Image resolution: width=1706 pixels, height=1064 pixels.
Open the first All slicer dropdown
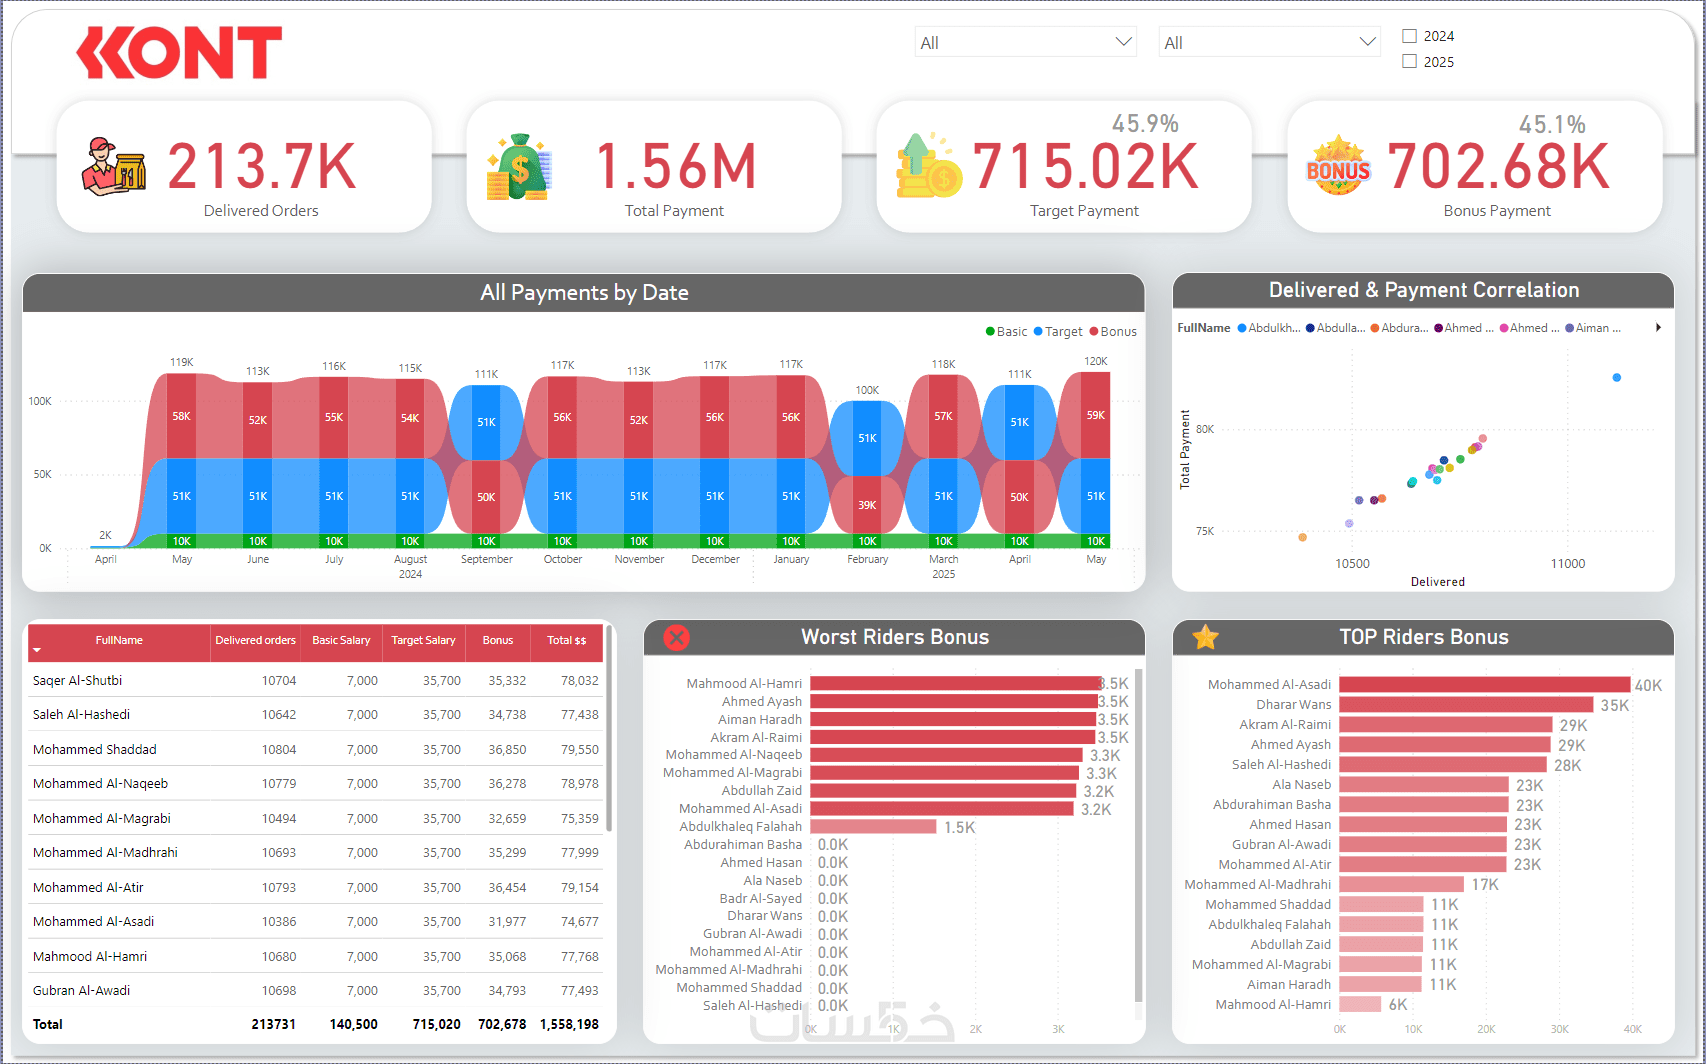[1025, 42]
